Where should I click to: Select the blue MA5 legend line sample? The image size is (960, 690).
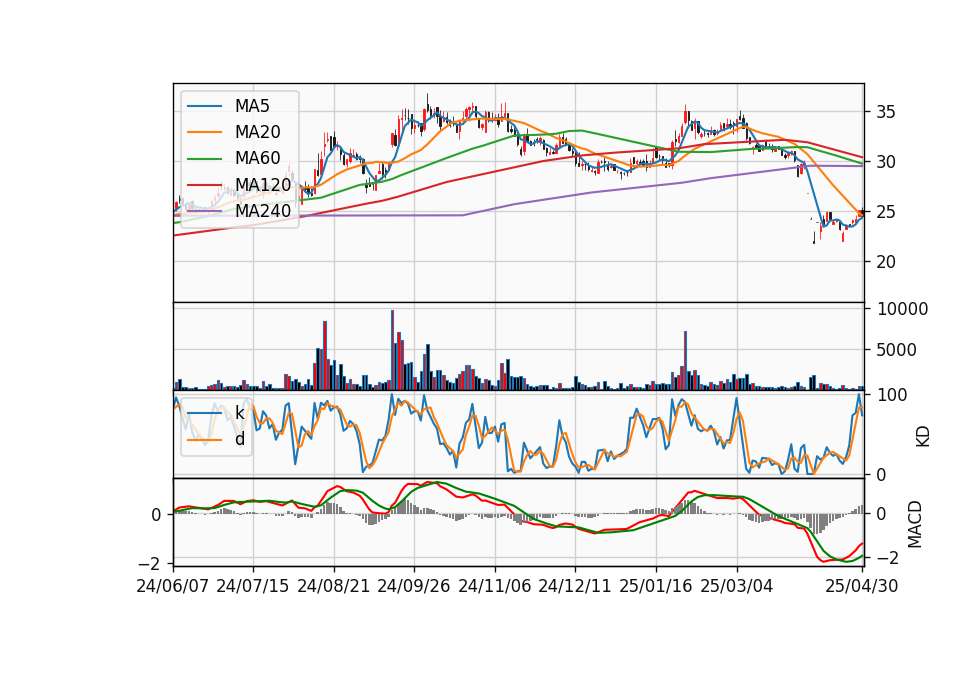pos(204,106)
